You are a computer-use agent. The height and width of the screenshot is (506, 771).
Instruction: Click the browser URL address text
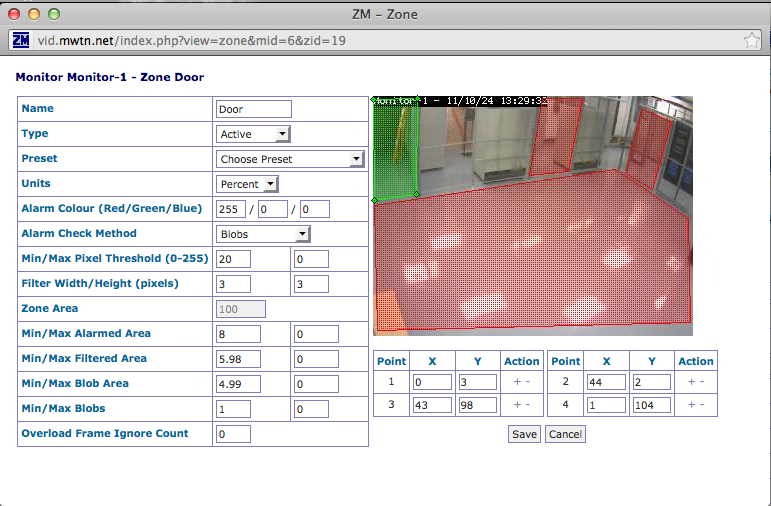click(192, 40)
